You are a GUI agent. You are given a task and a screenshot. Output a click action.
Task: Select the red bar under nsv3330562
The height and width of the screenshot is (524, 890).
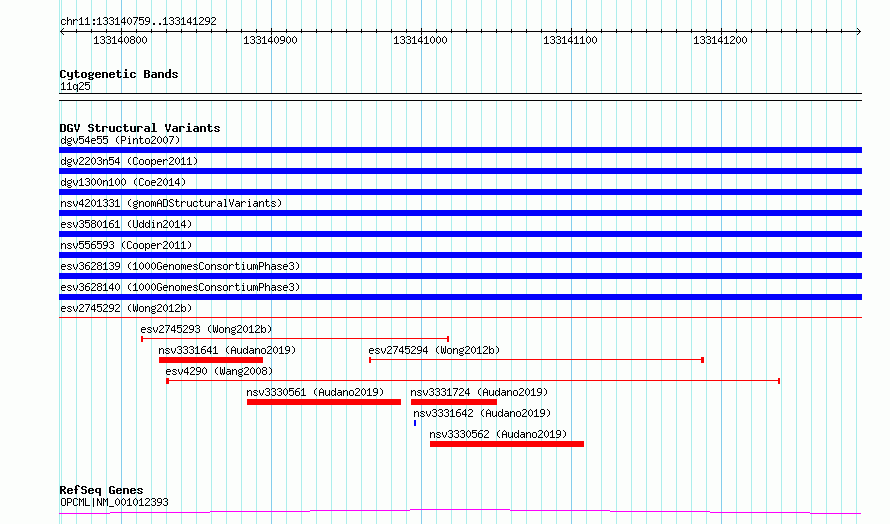507,444
